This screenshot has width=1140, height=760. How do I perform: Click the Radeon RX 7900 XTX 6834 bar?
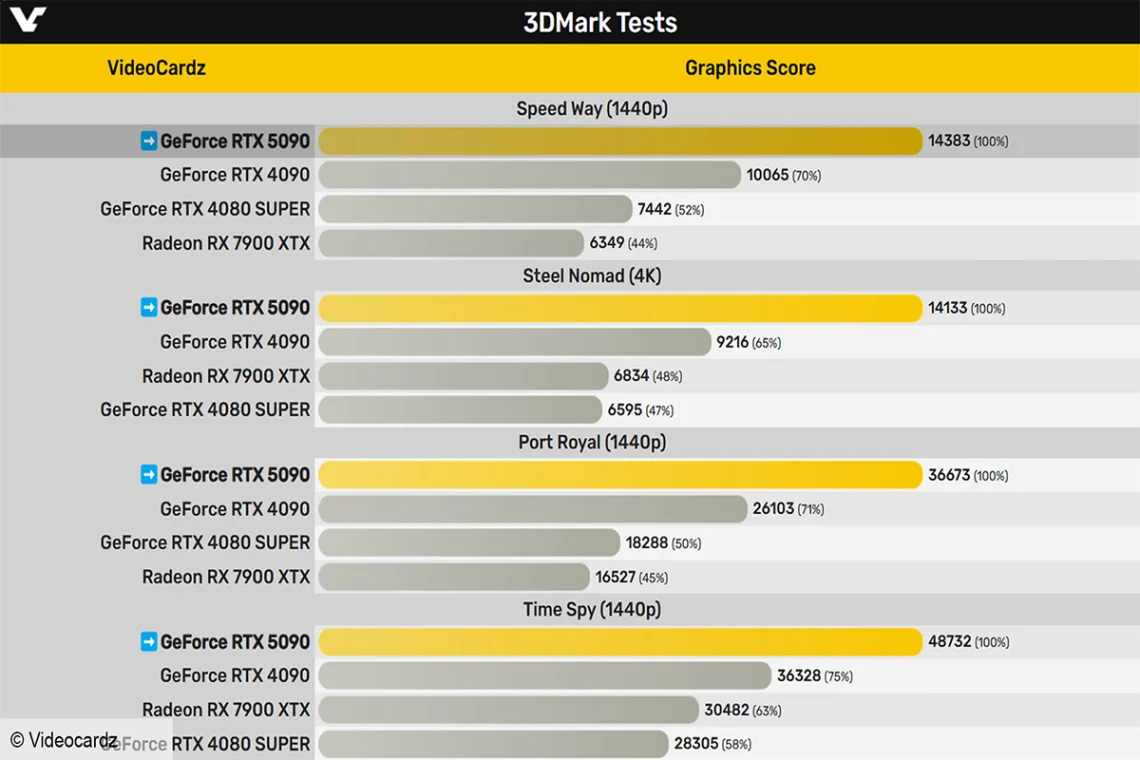463,376
